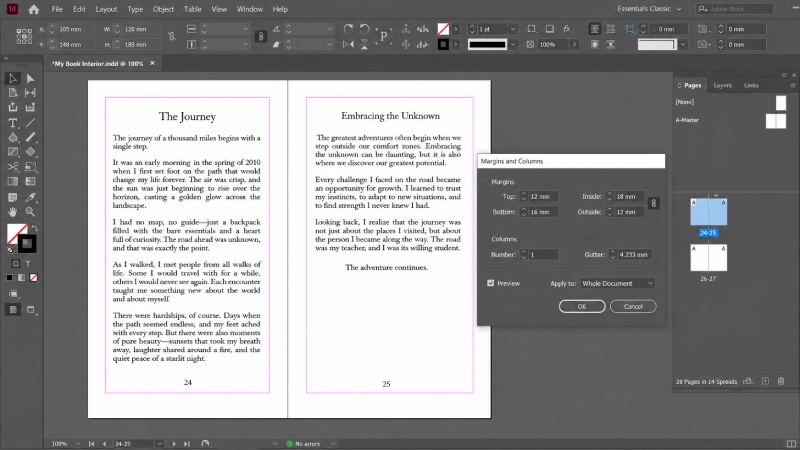Open the zoom level dropdown in the status bar
800x450 pixels.
[78, 444]
